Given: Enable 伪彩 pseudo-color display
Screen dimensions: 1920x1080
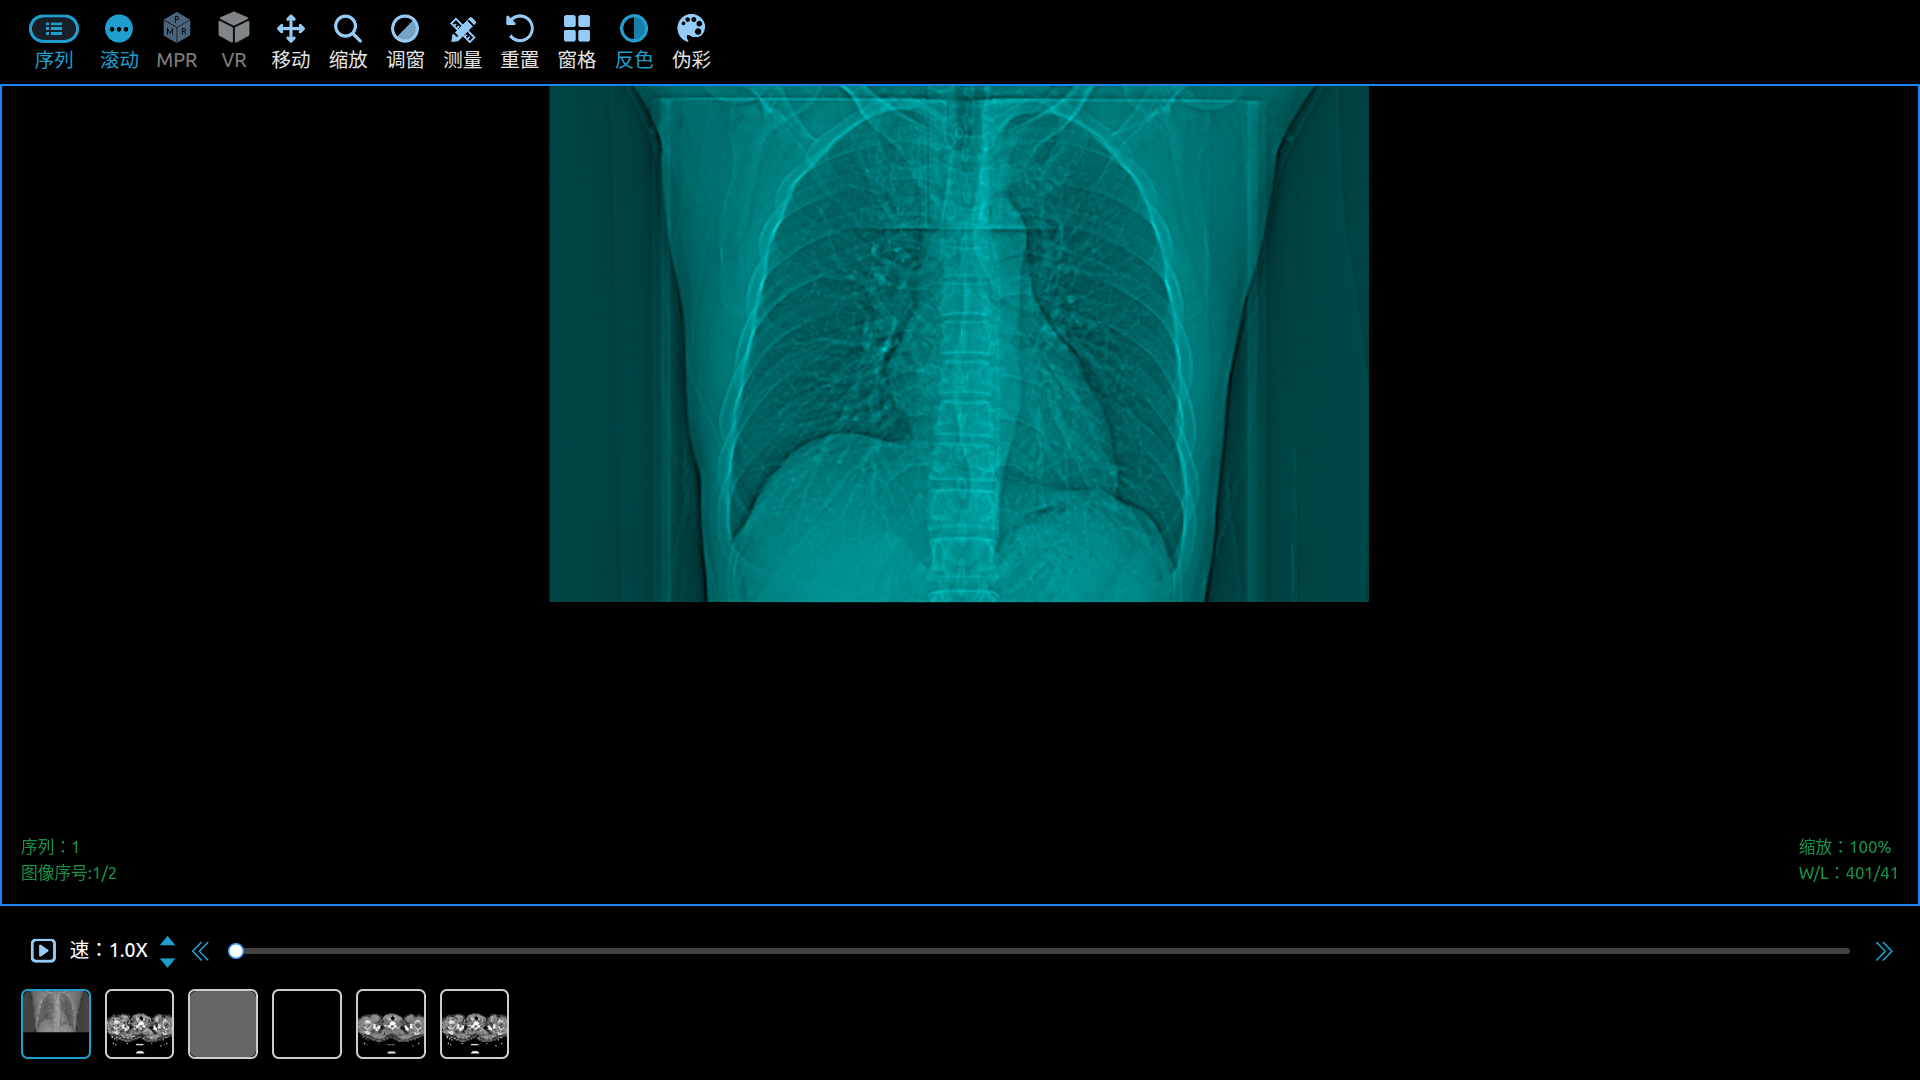Looking at the screenshot, I should click(690, 40).
